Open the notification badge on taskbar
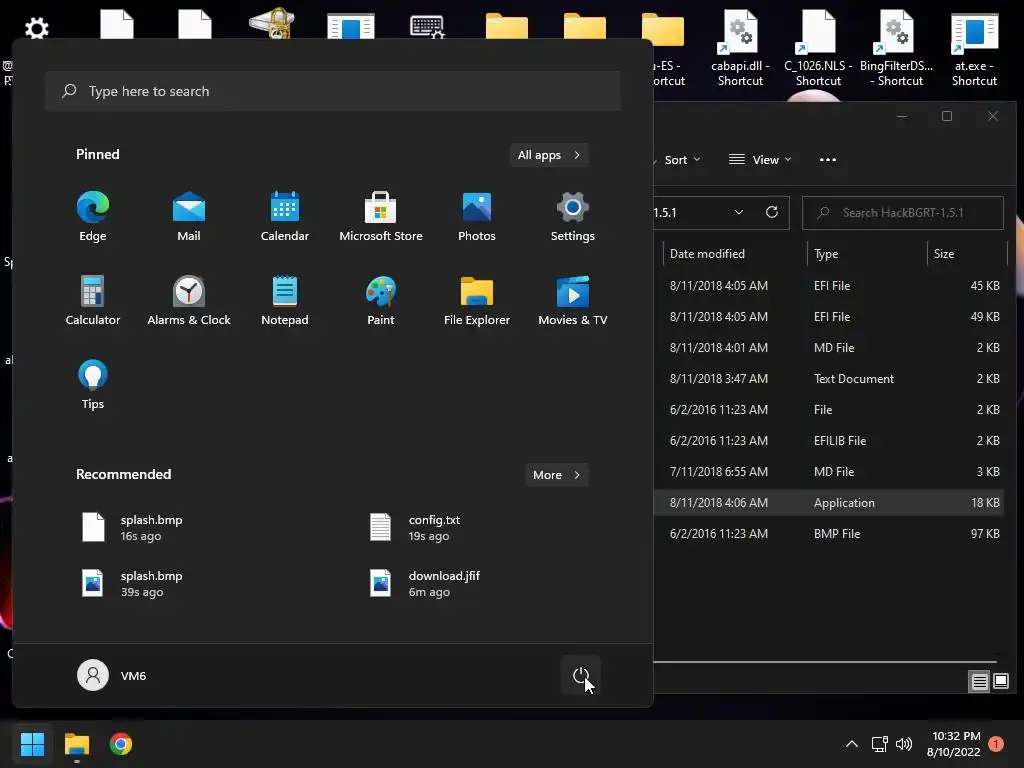 pos(996,744)
